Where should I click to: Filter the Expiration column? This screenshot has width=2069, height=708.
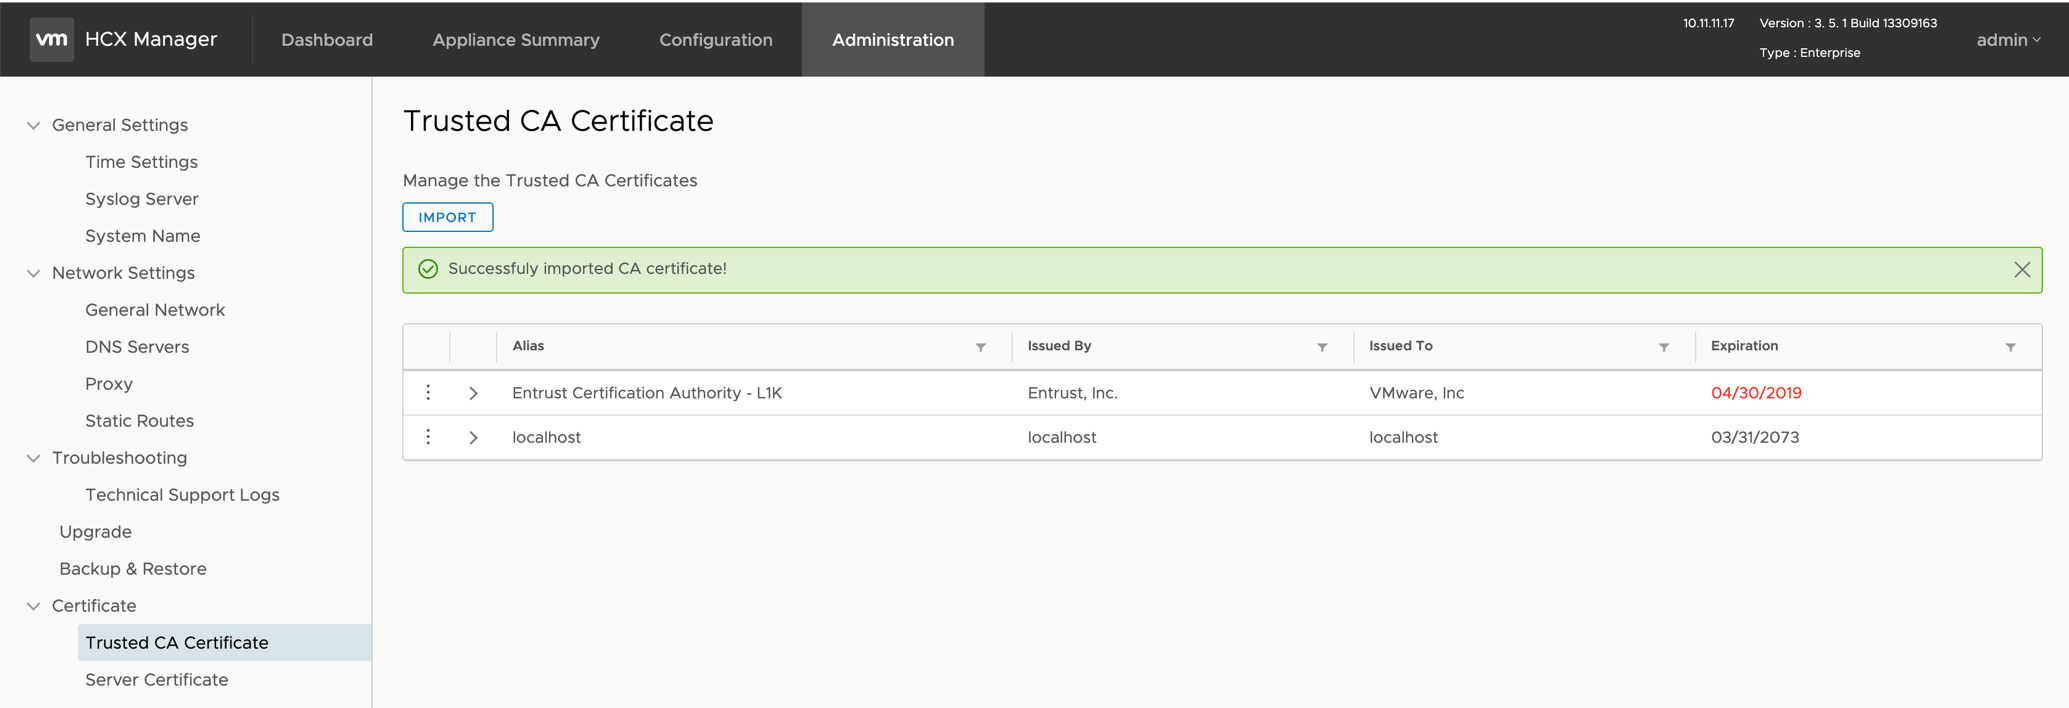click(2010, 347)
